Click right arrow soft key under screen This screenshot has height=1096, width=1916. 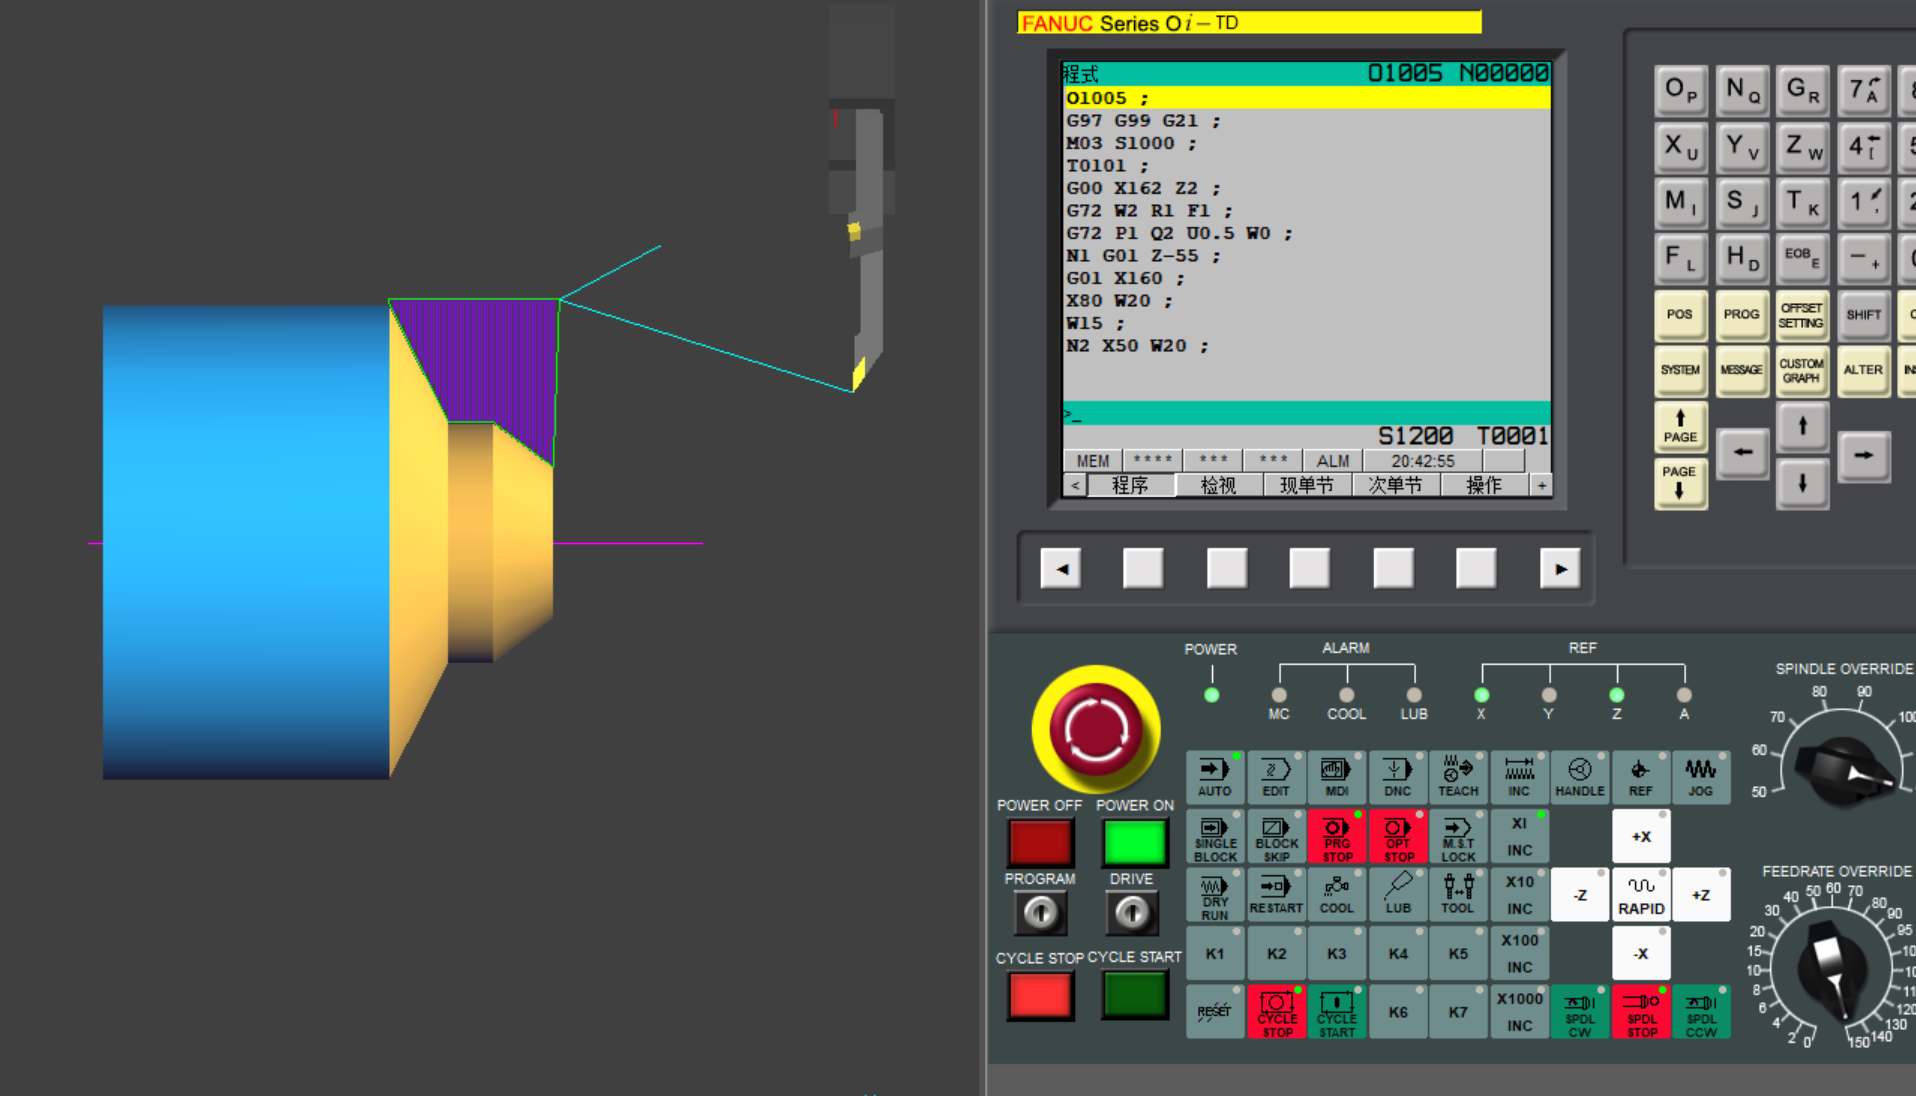[1560, 569]
